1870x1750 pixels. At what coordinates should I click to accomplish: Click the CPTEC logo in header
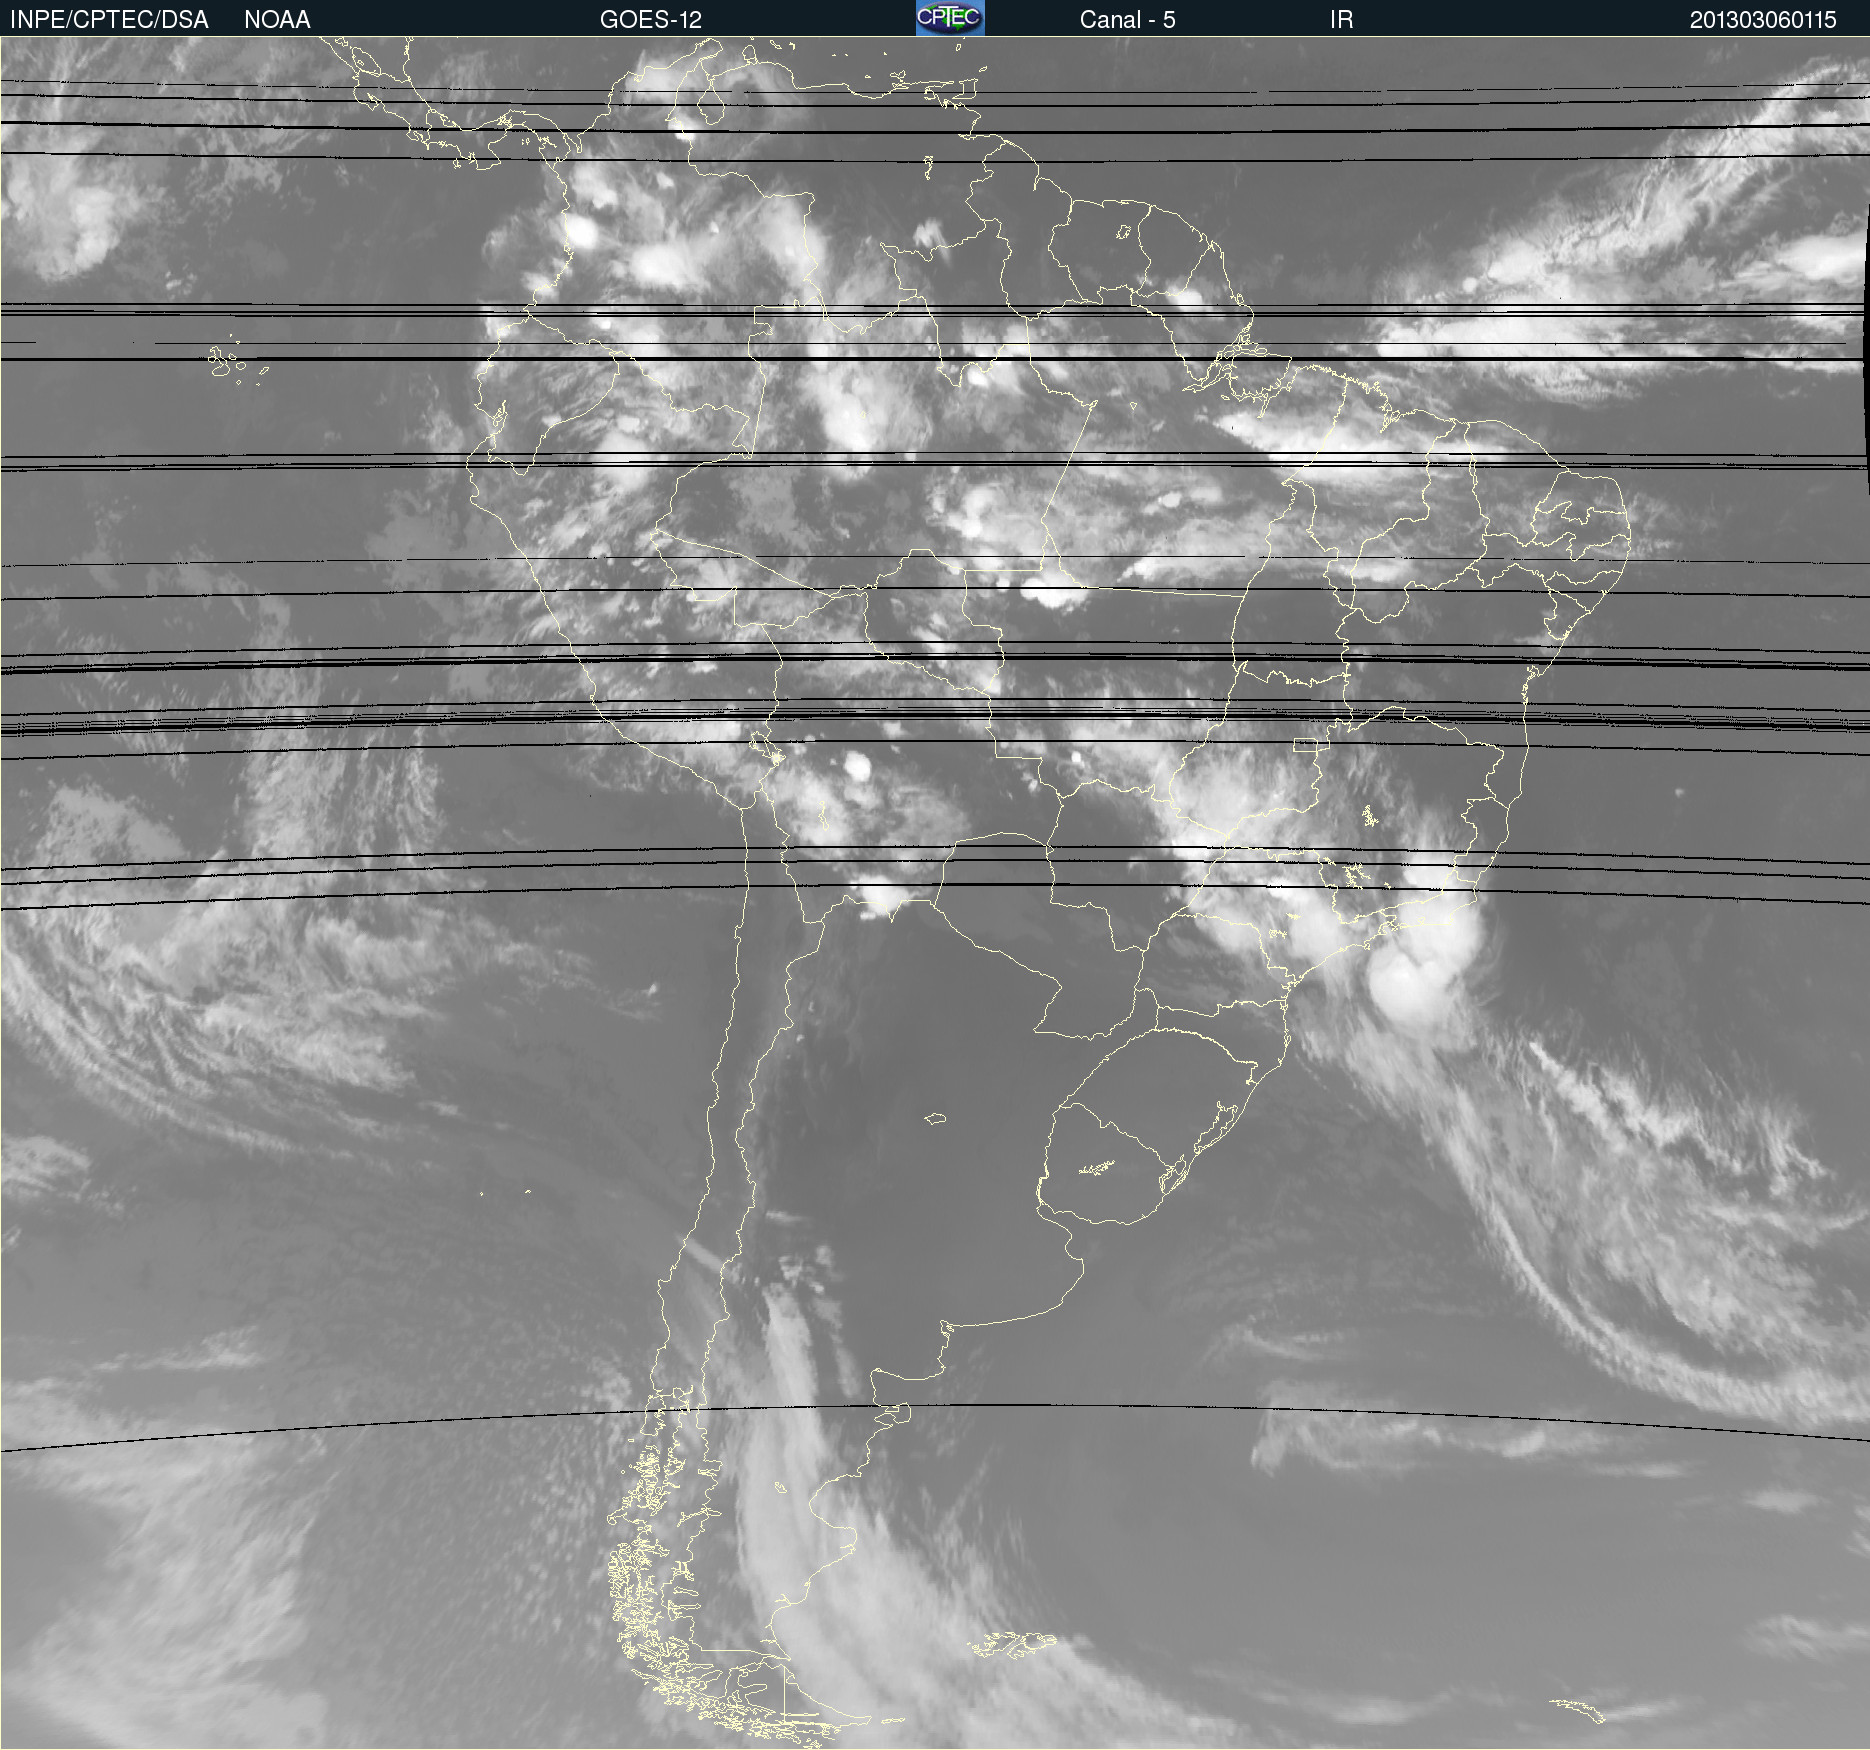(x=950, y=18)
